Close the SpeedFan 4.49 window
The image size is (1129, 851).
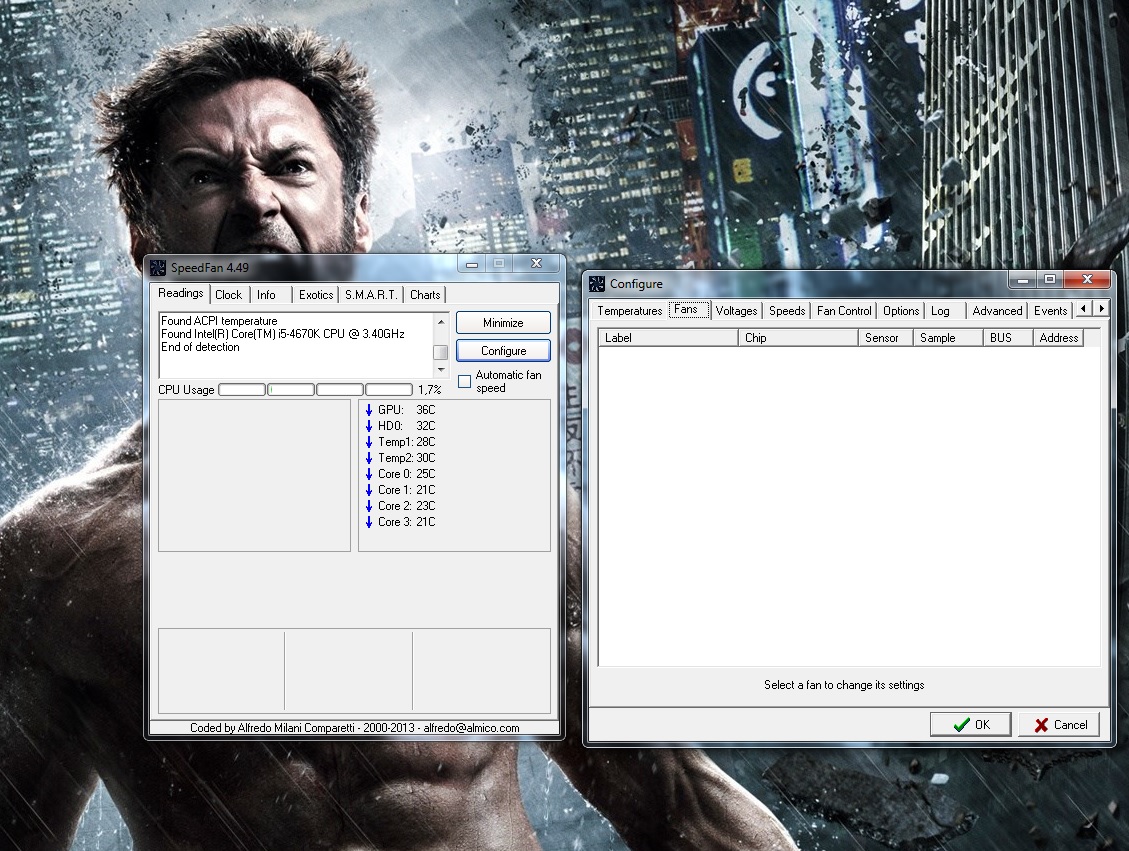(536, 264)
